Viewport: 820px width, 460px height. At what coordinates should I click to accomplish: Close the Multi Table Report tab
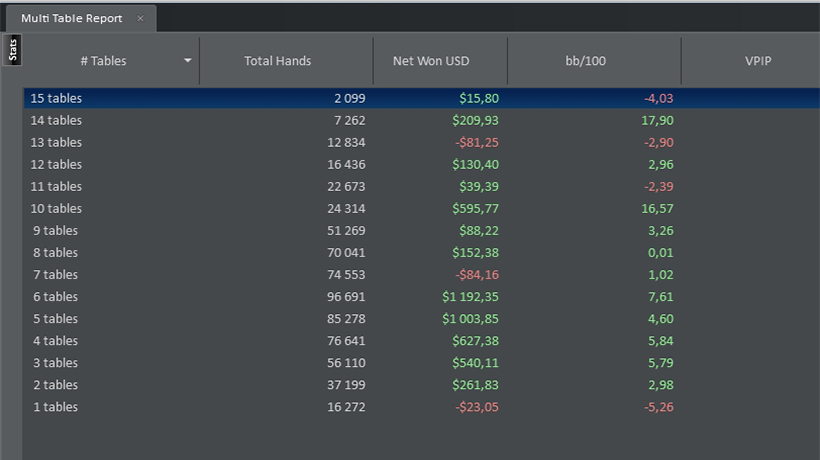140,18
